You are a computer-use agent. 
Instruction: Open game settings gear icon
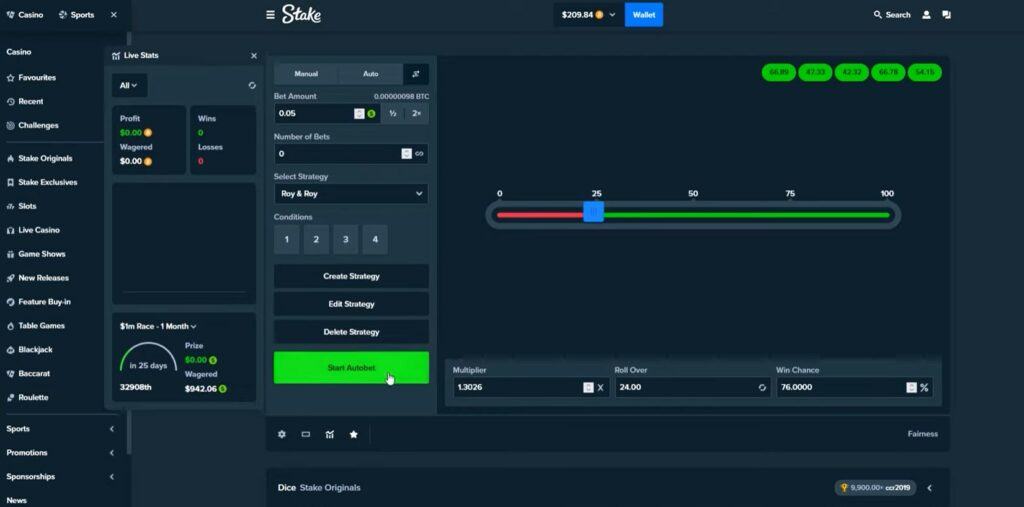tap(282, 434)
